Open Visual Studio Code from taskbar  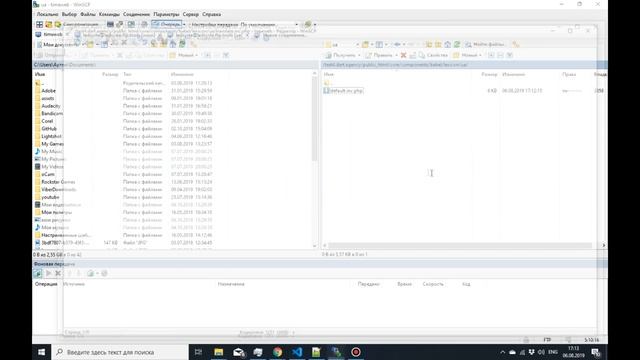pyautogui.click(x=297, y=352)
